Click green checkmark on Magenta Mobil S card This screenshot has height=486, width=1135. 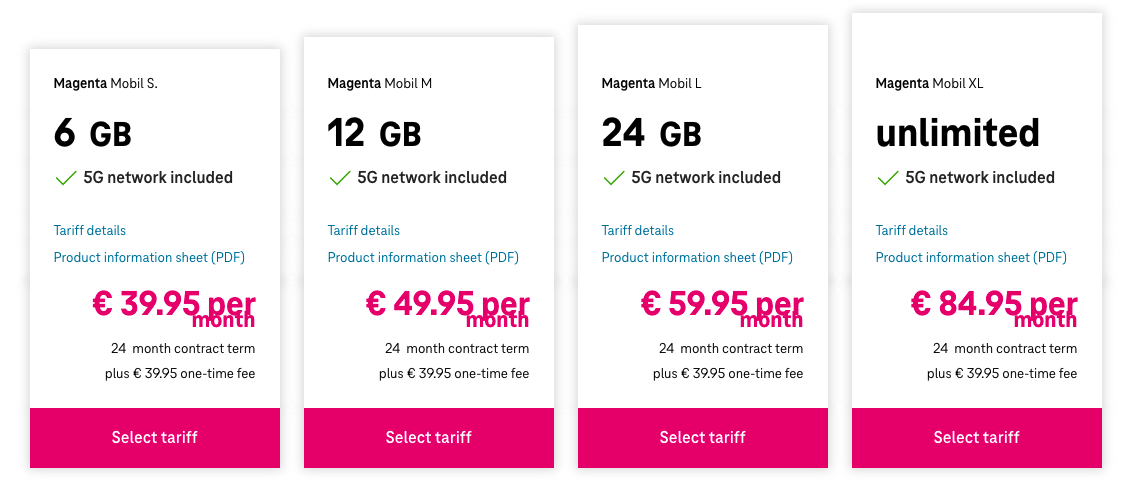pos(65,178)
